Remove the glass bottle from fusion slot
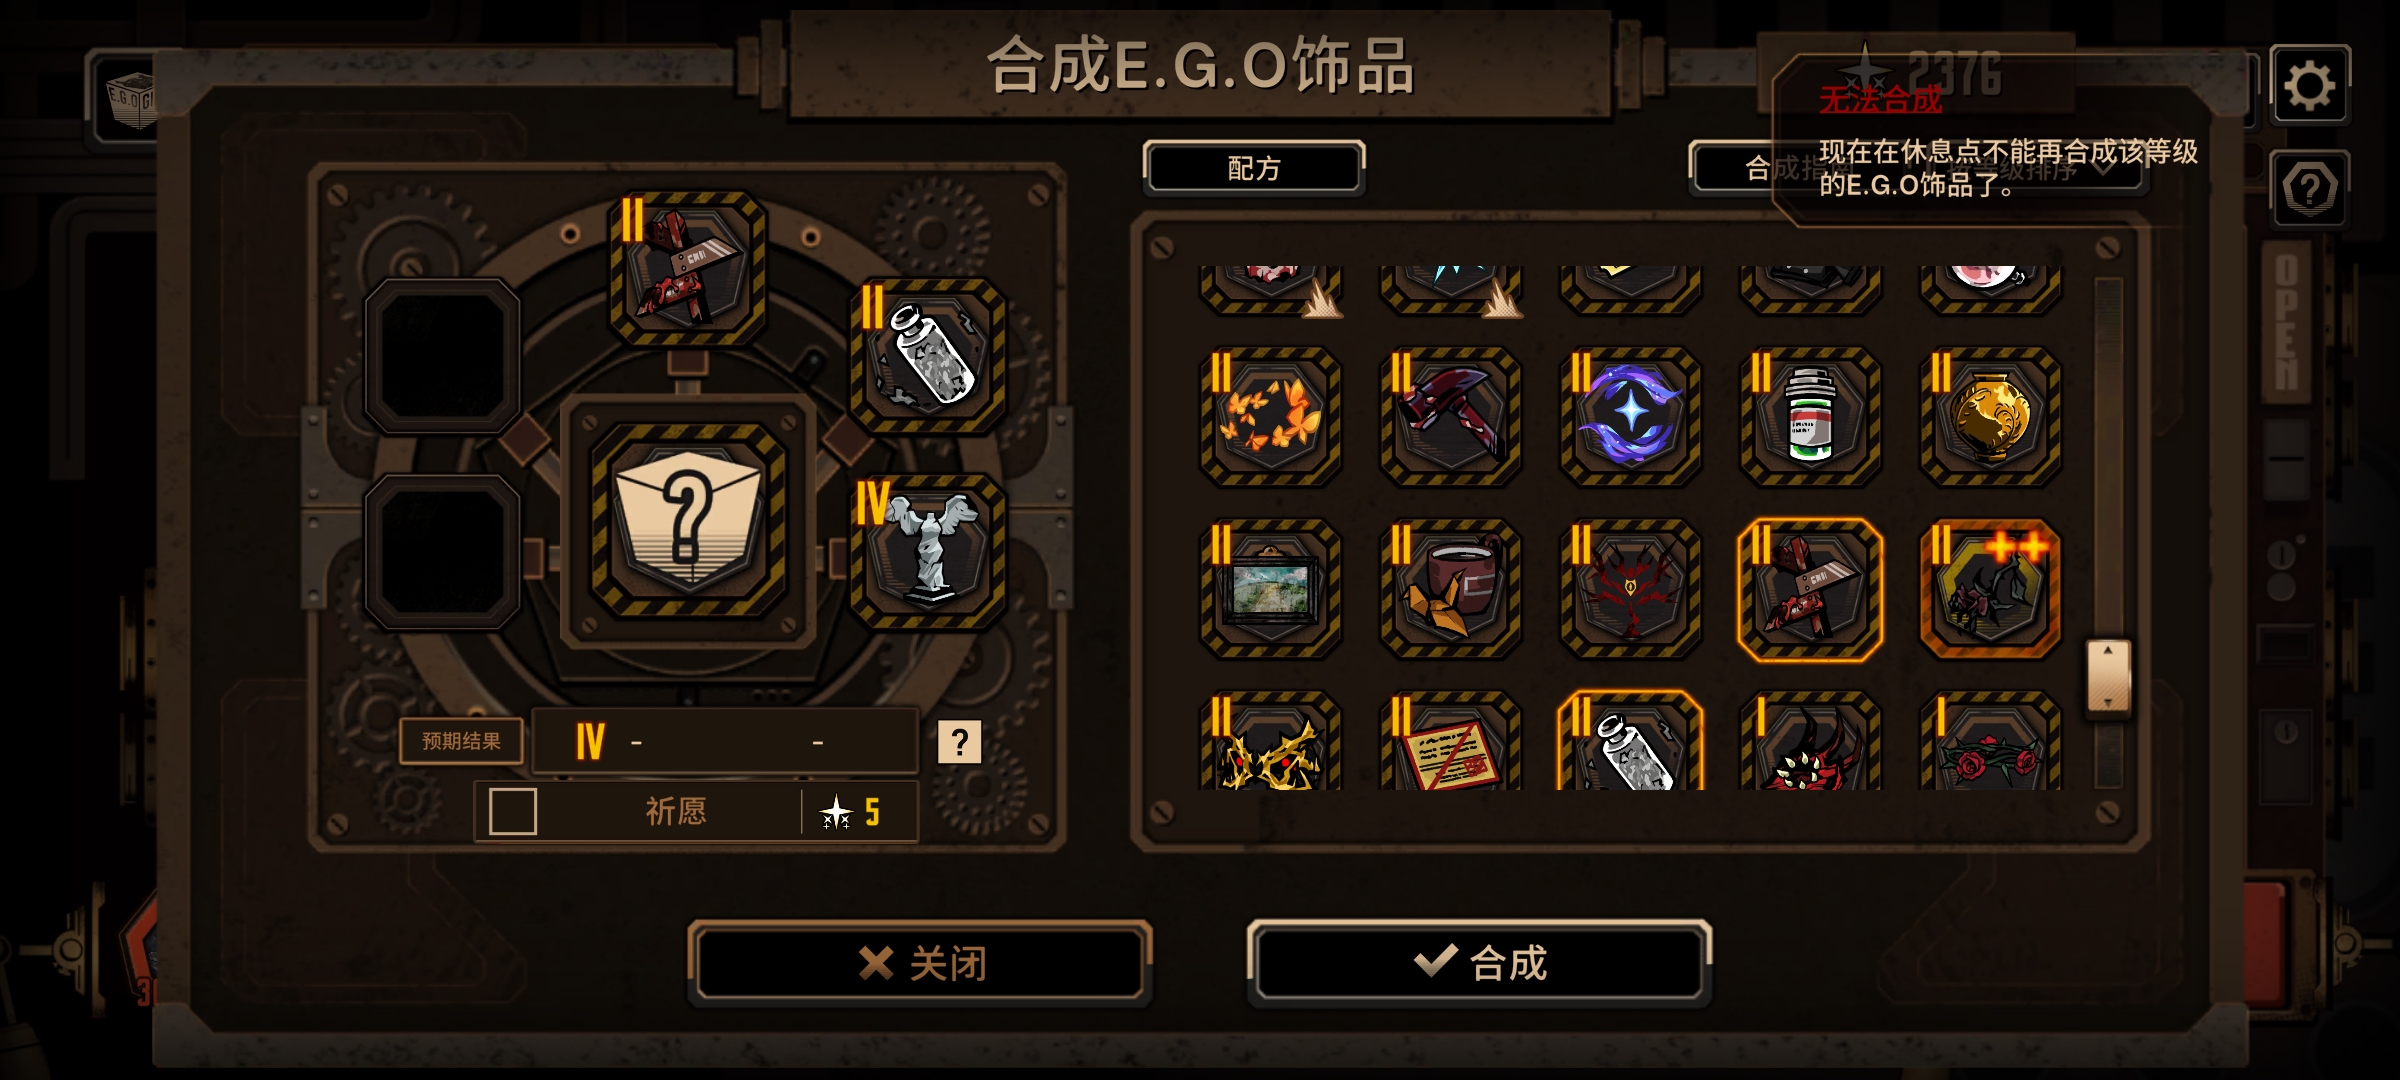 [929, 356]
